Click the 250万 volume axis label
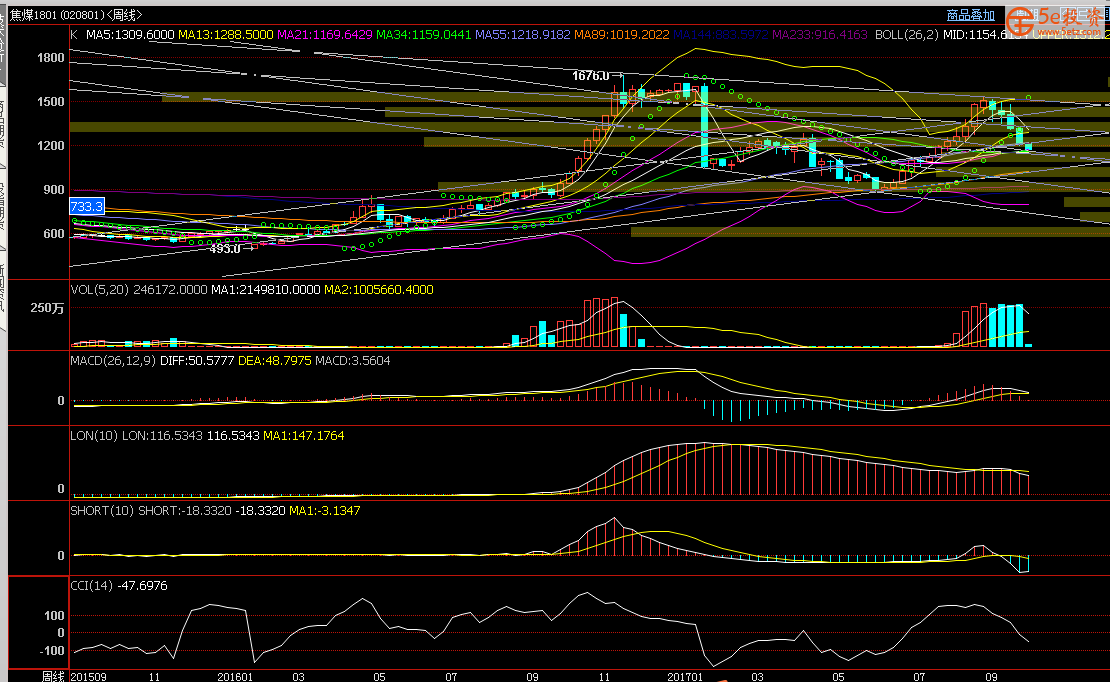This screenshot has height=682, width=1110. coord(47,307)
